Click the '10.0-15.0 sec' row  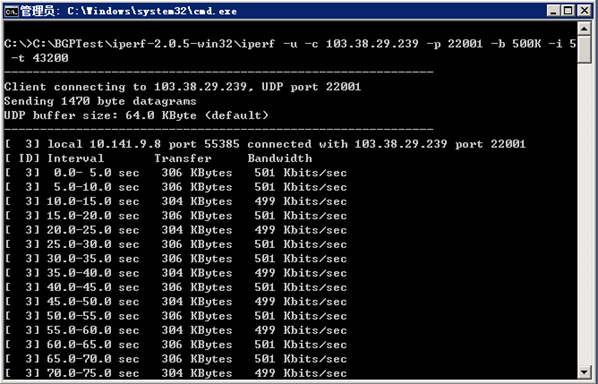click(176, 201)
